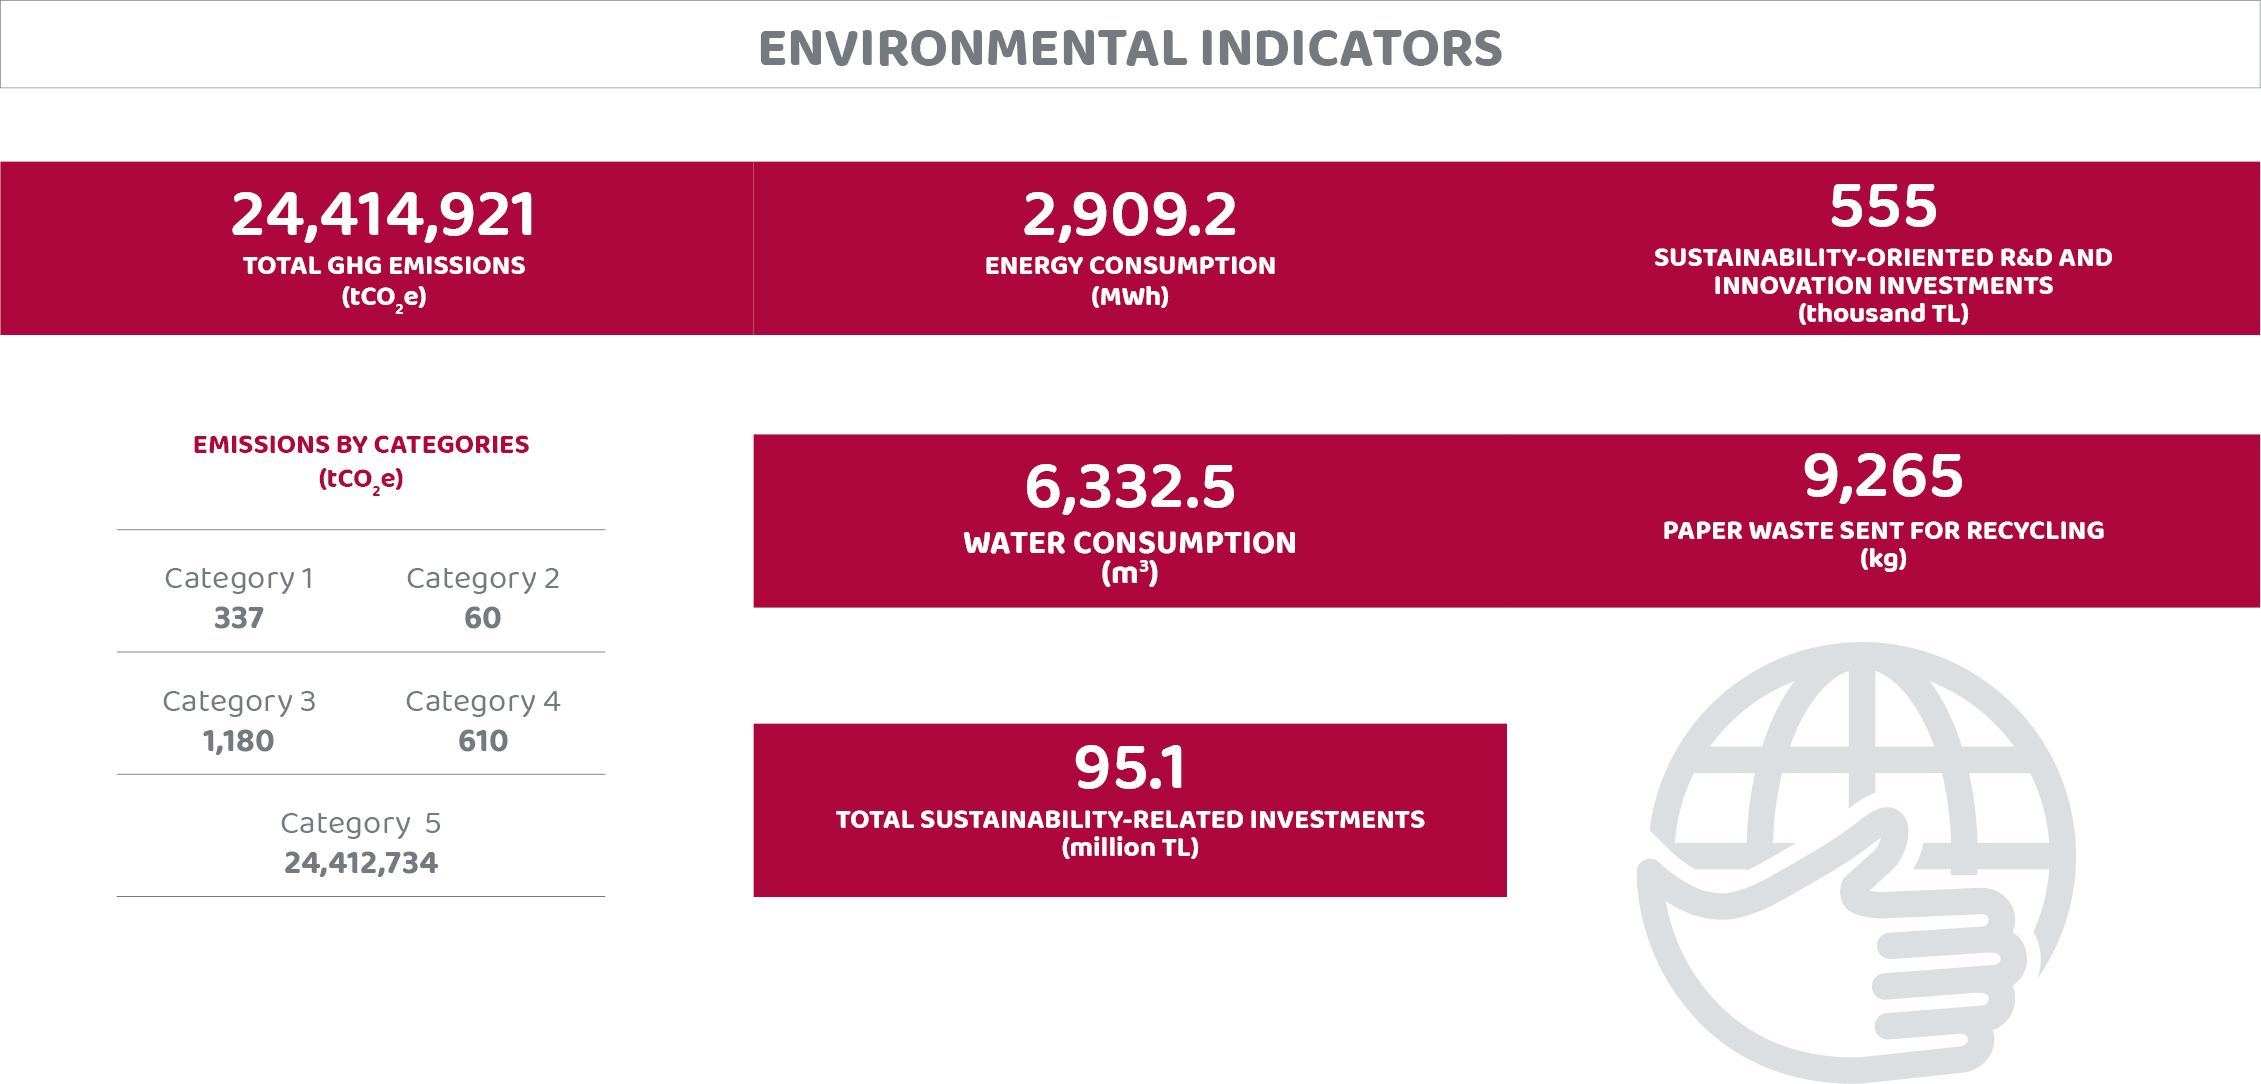The height and width of the screenshot is (1084, 2261).
Task: Click the globe and hand icon
Action: click(1856, 862)
